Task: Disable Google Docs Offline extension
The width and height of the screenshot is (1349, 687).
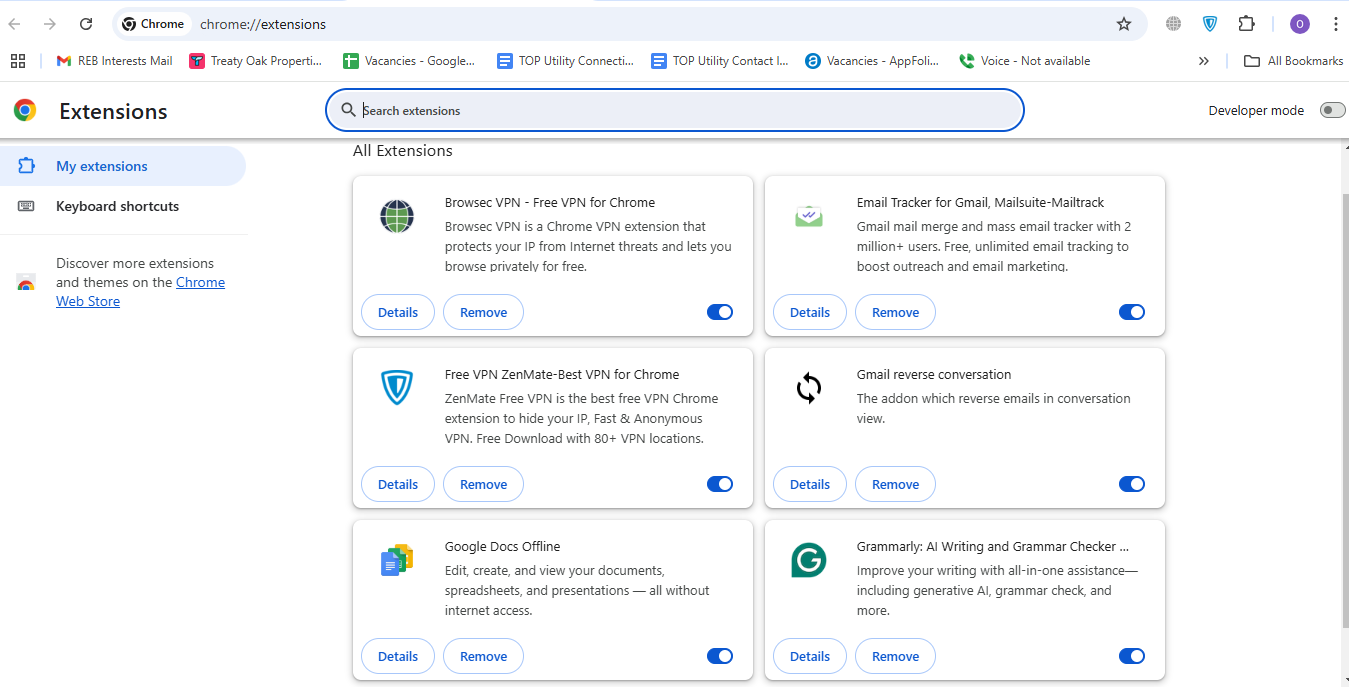Action: pos(720,656)
